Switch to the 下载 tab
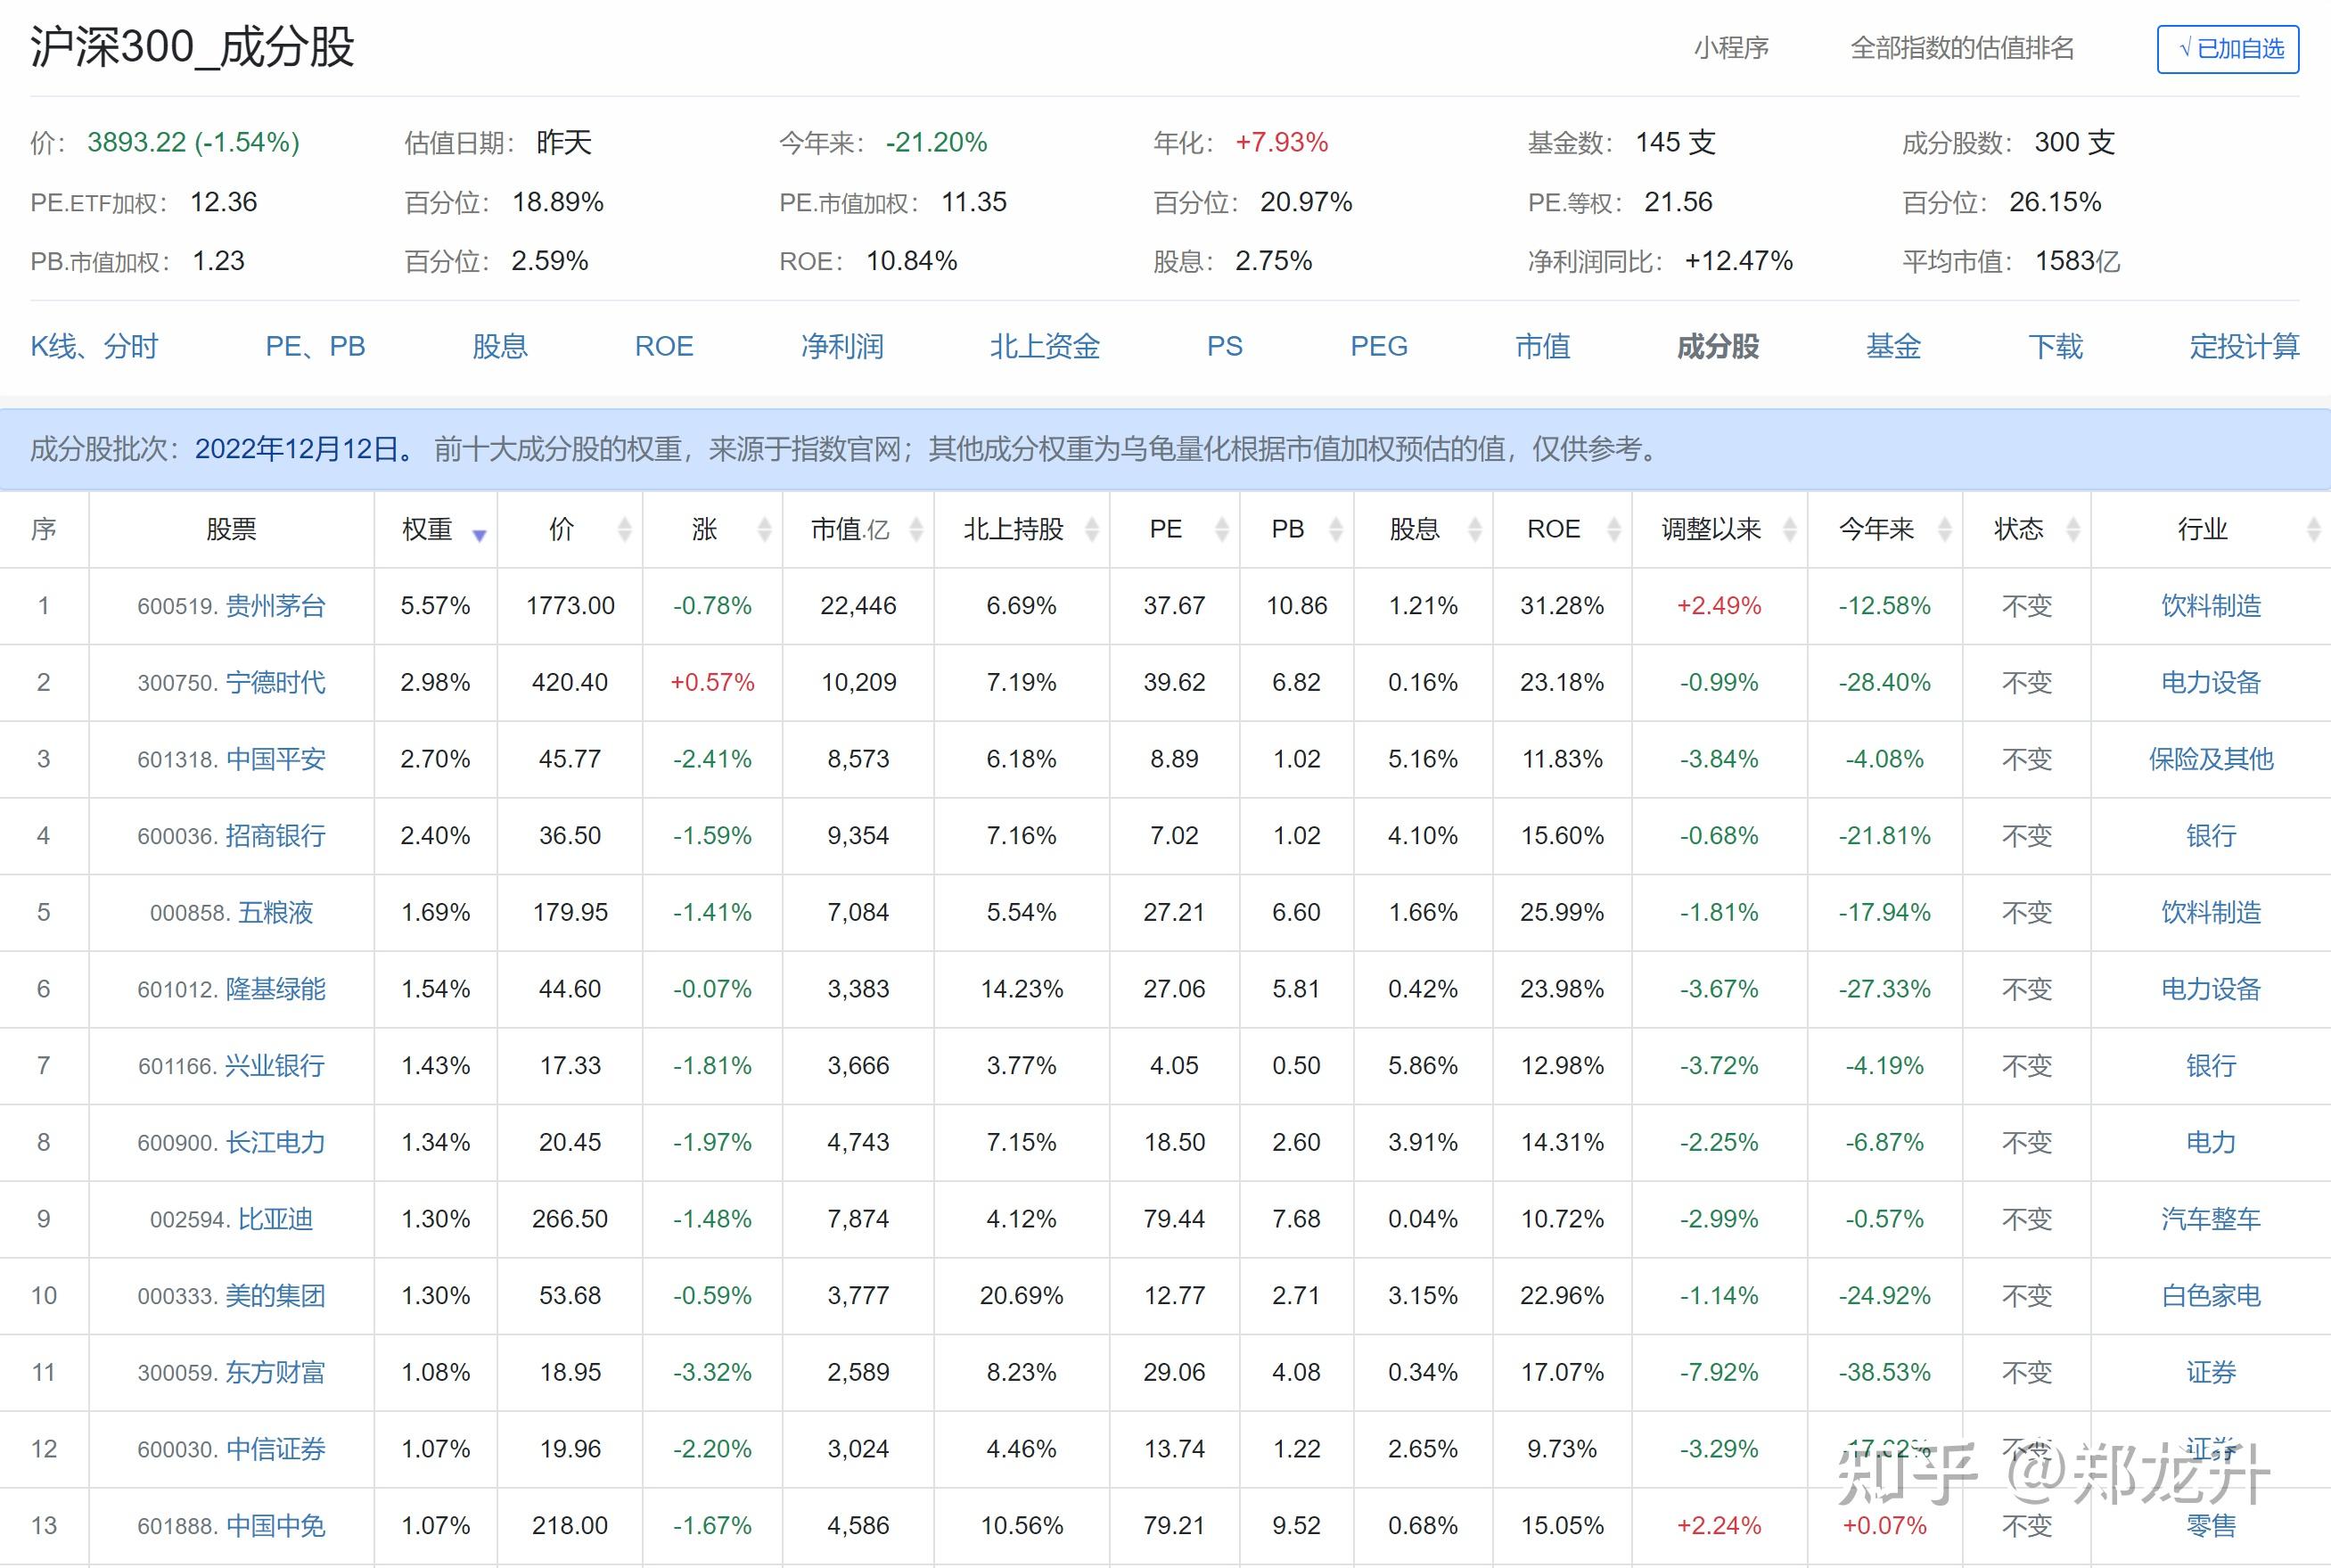This screenshot has width=2331, height=1568. [x=2055, y=346]
